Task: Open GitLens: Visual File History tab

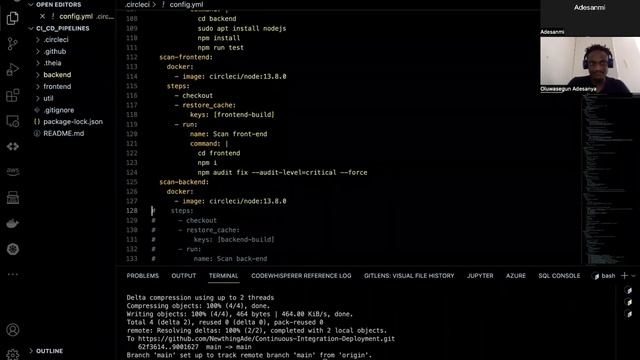Action: (x=409, y=276)
